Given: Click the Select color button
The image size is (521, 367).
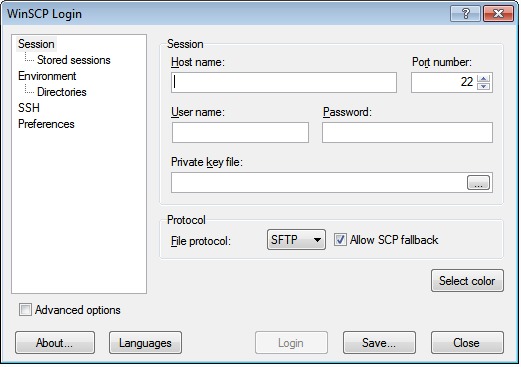Looking at the screenshot, I should [467, 281].
